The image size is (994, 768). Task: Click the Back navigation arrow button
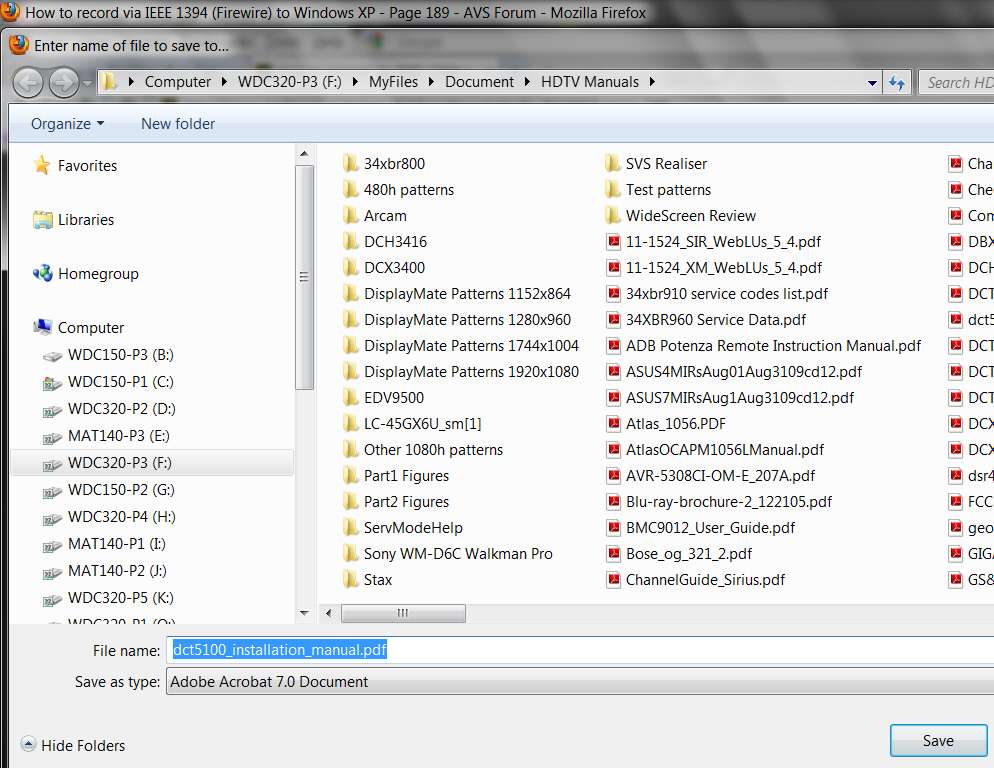pyautogui.click(x=27, y=82)
